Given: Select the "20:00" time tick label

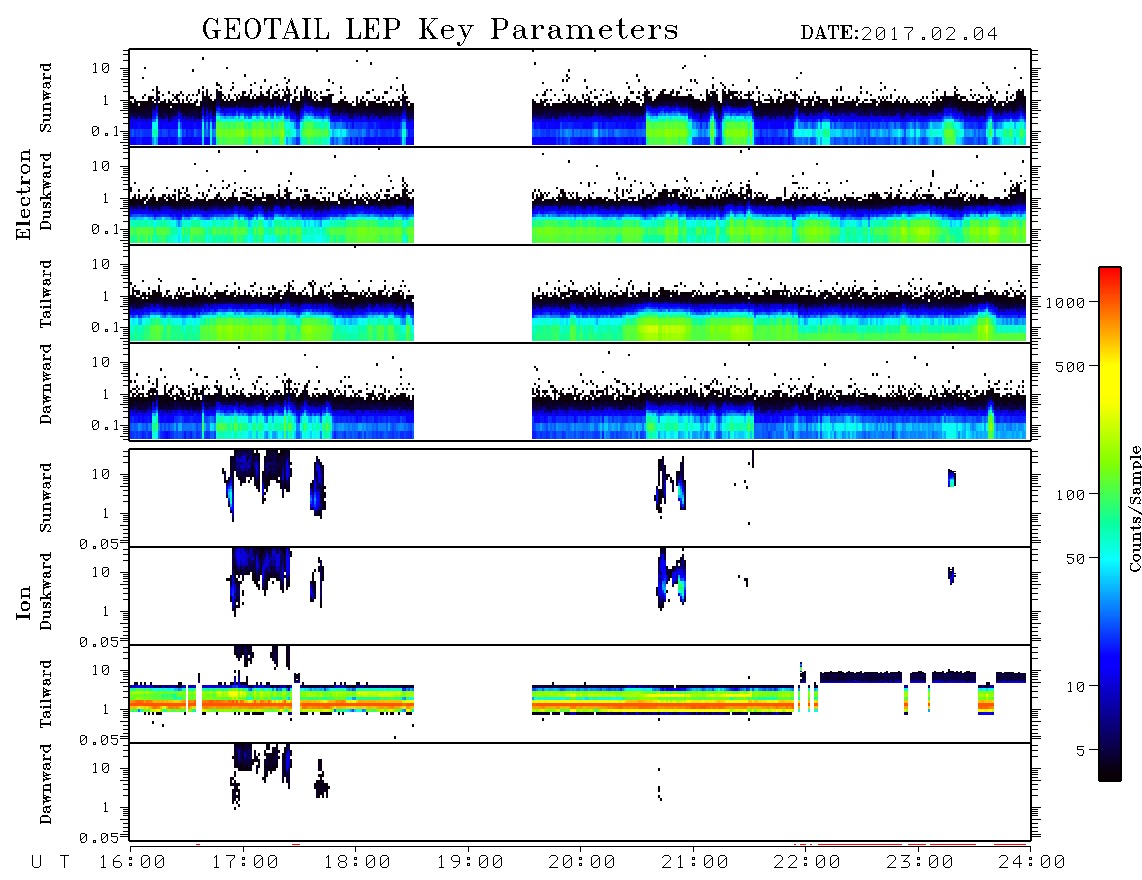Looking at the screenshot, I should click(x=582, y=863).
